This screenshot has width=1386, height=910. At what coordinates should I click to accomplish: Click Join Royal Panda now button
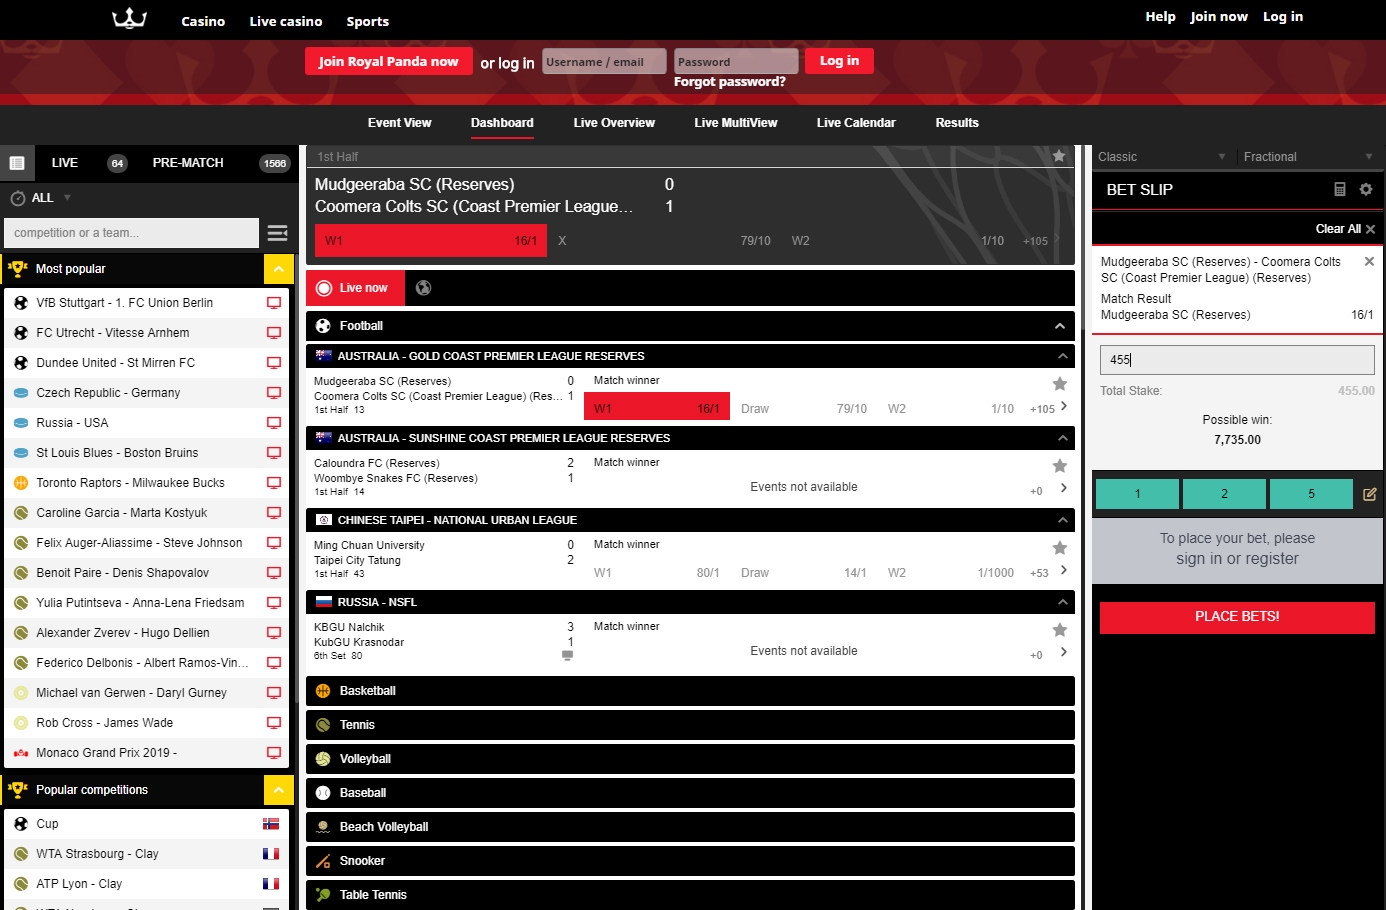(x=388, y=62)
